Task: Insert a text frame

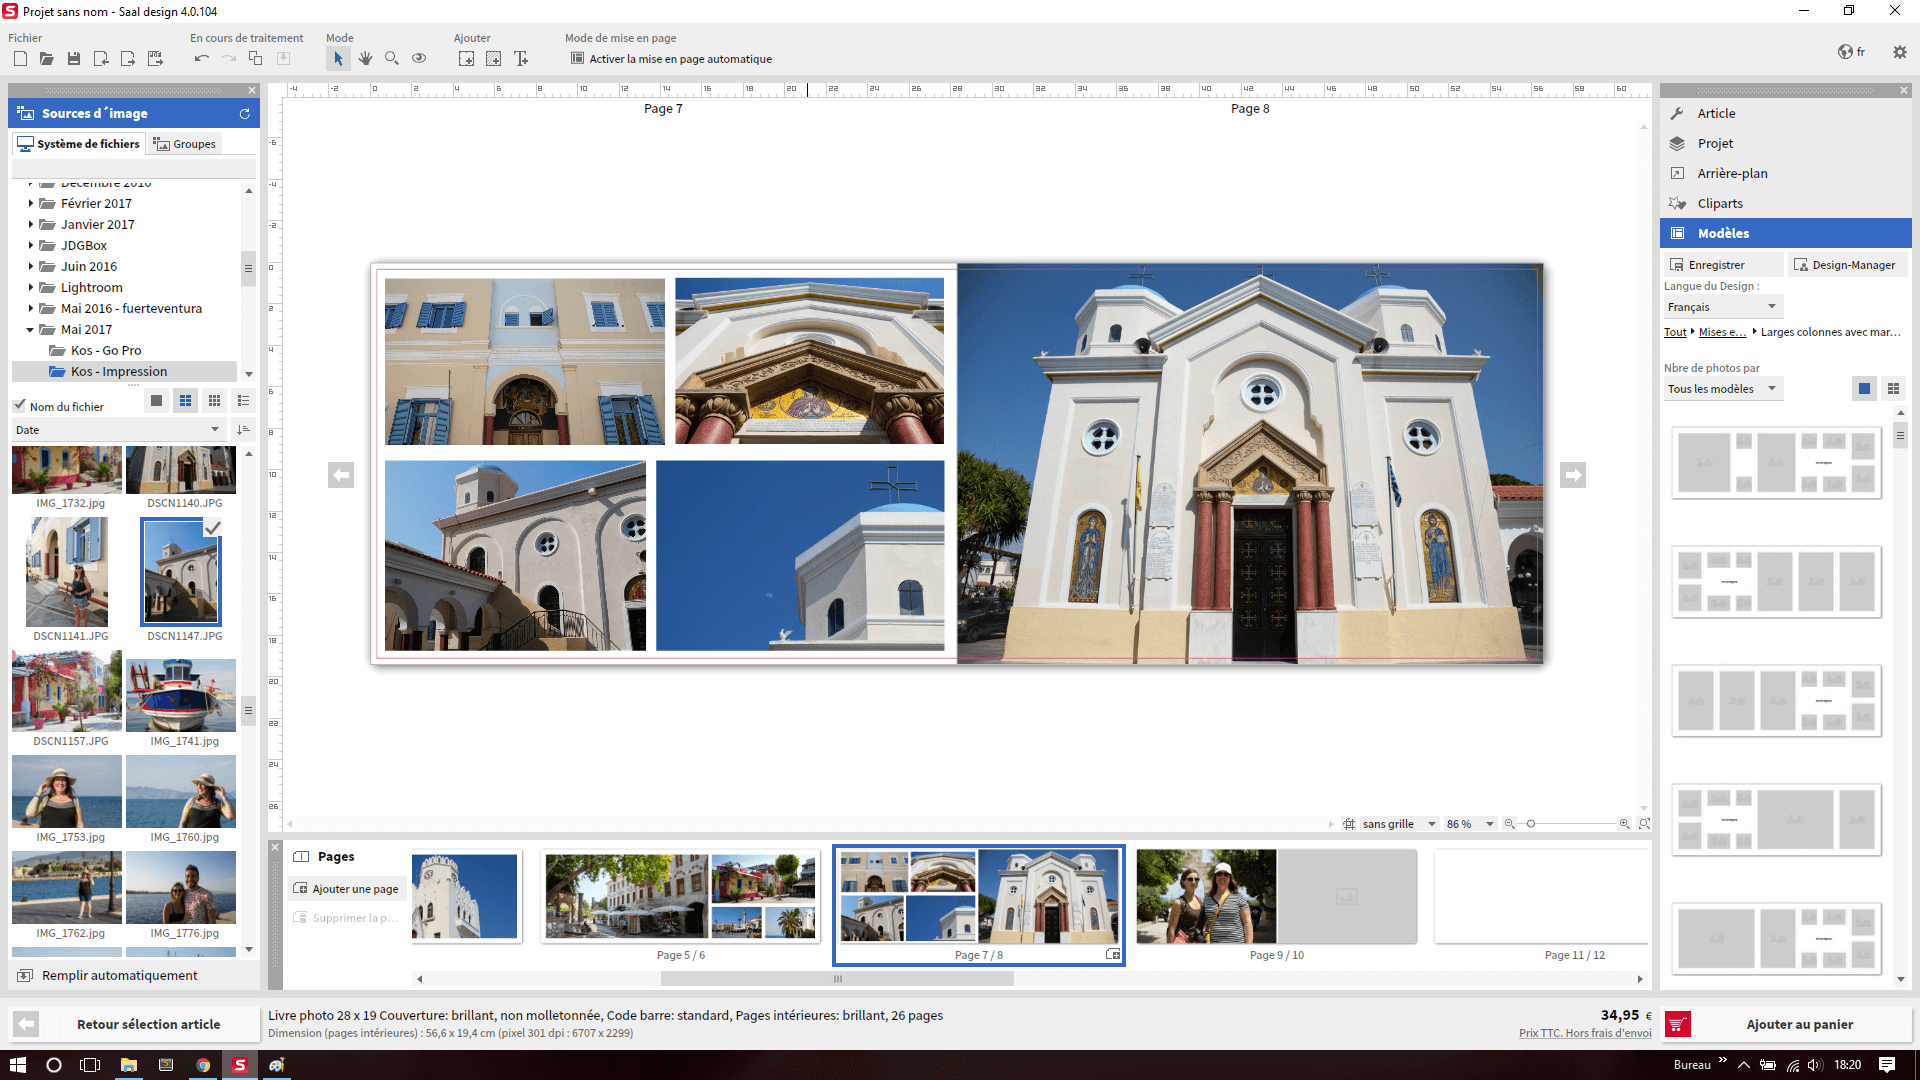Action: coord(521,58)
